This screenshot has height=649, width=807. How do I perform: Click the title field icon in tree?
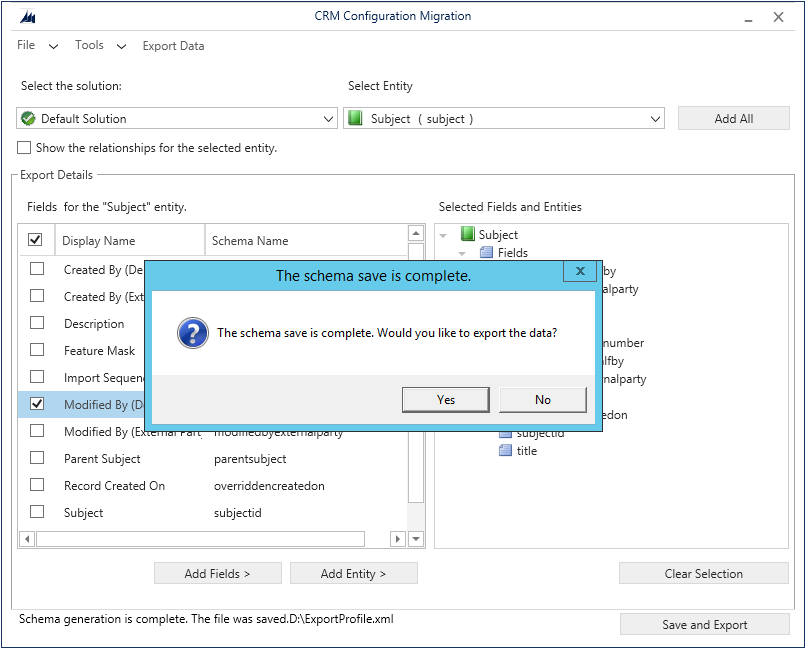[505, 451]
